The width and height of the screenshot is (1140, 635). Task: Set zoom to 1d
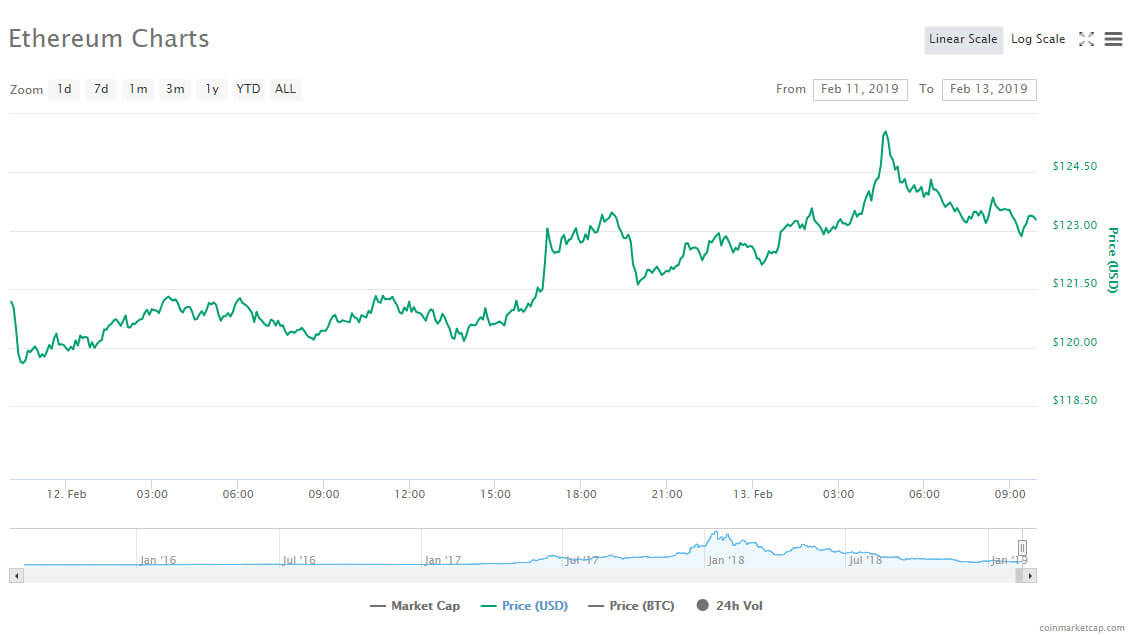64,89
